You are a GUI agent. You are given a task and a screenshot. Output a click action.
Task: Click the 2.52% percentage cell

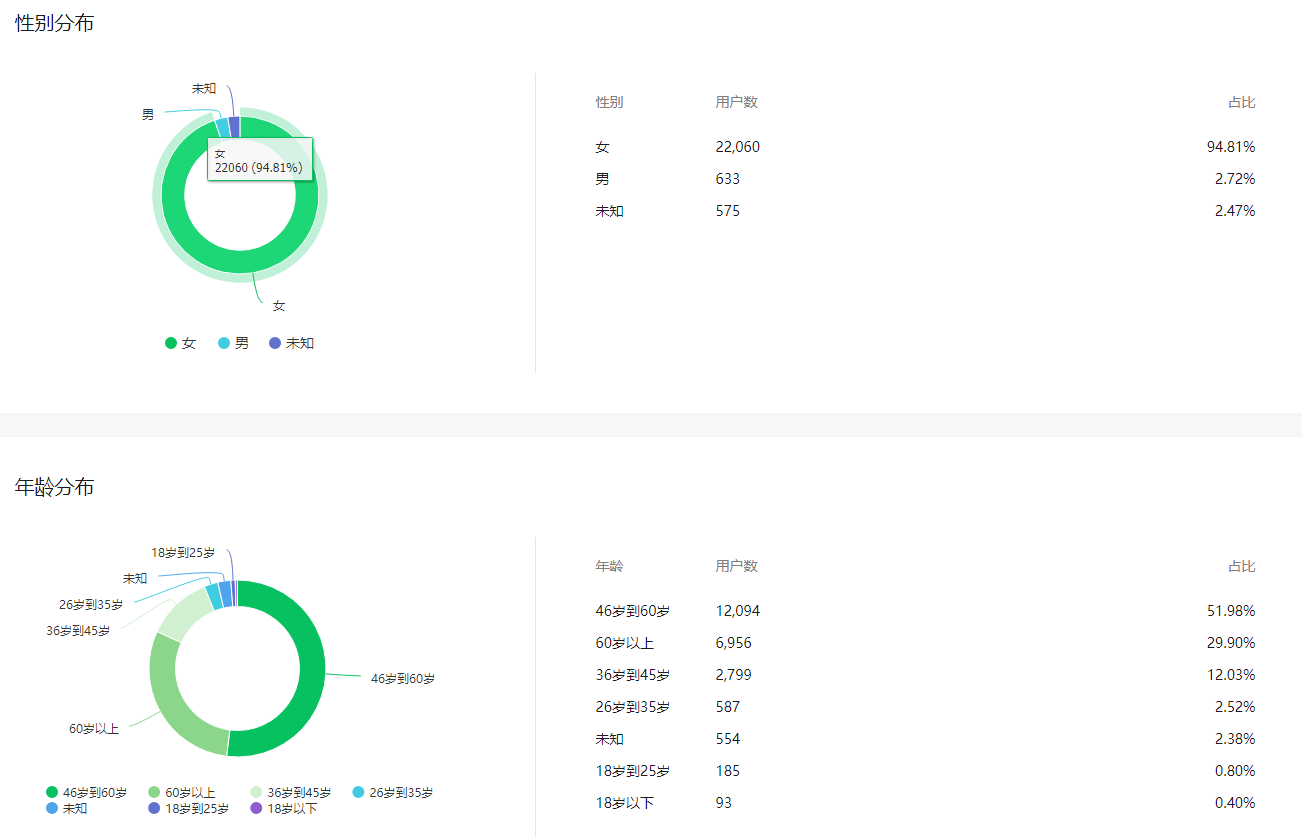click(x=1235, y=707)
